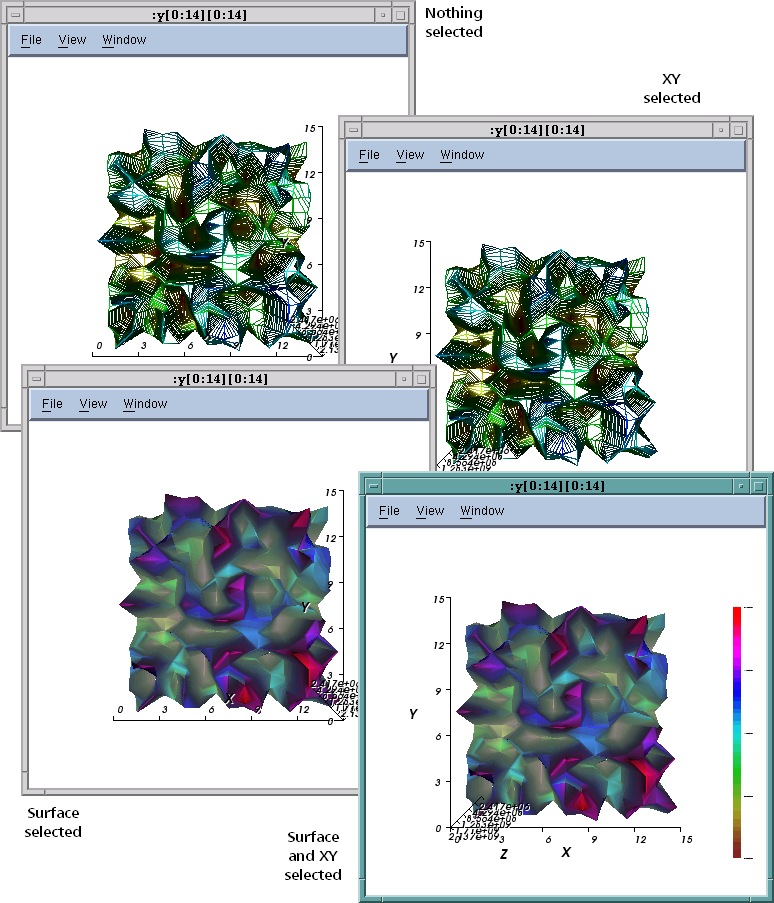
Task: Open Window menu in the color bar window
Action: pos(482,511)
